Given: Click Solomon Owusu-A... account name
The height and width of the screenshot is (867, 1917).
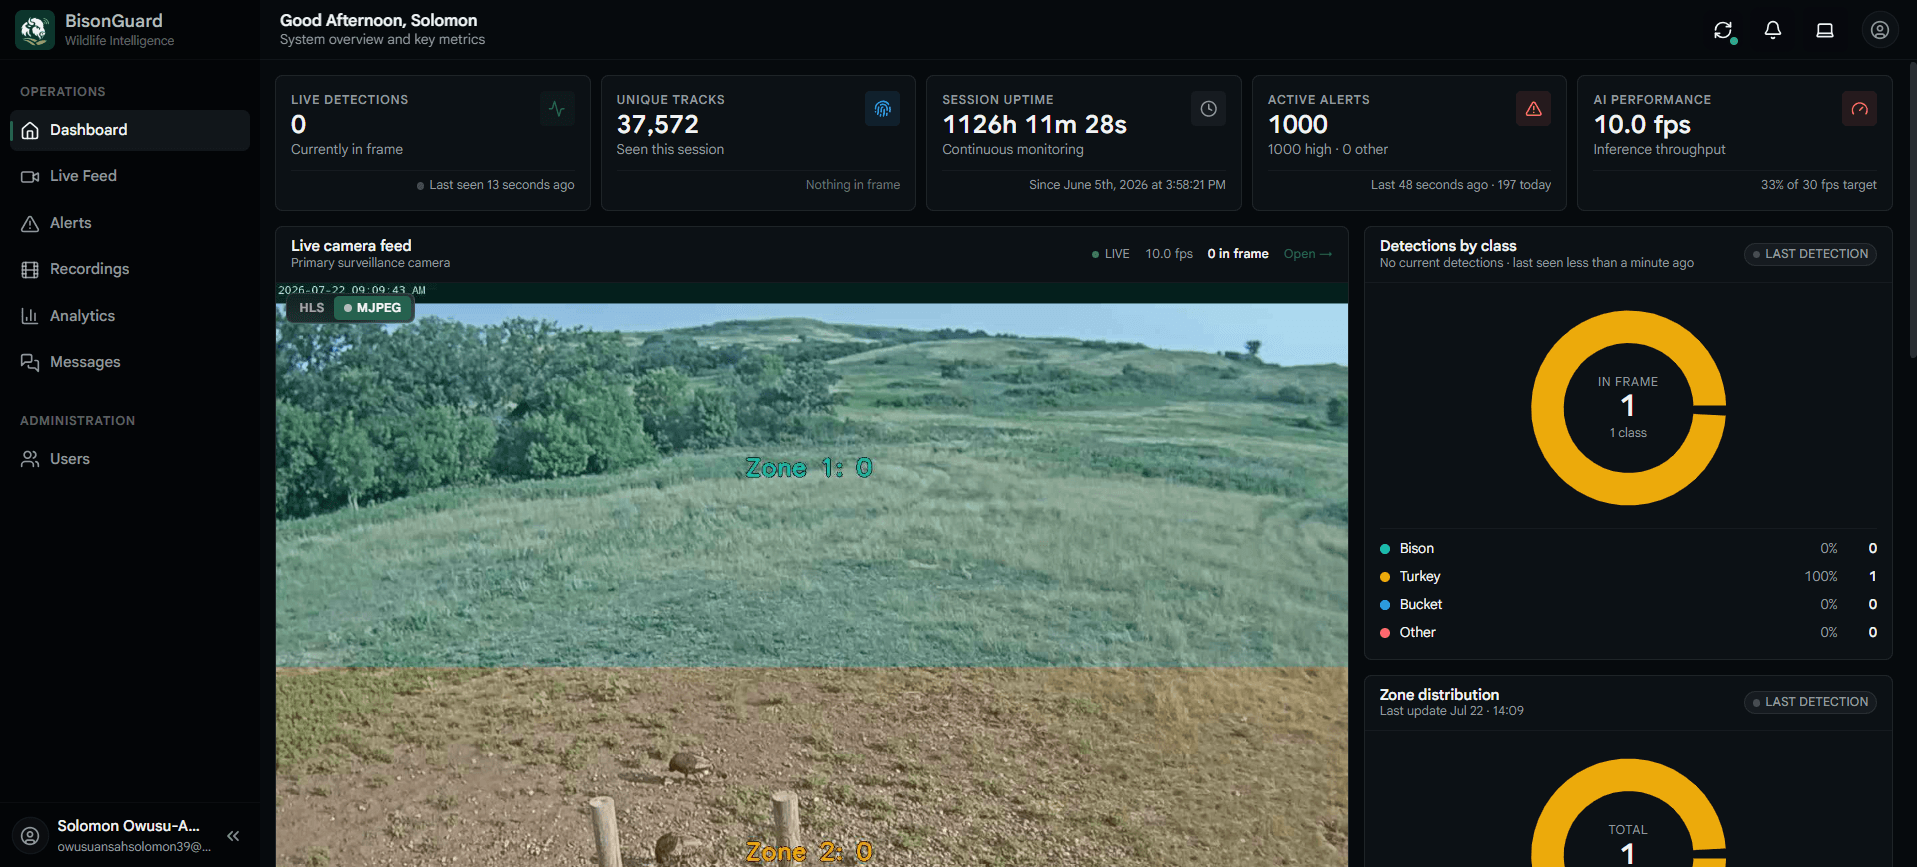Looking at the screenshot, I should click(x=128, y=826).
